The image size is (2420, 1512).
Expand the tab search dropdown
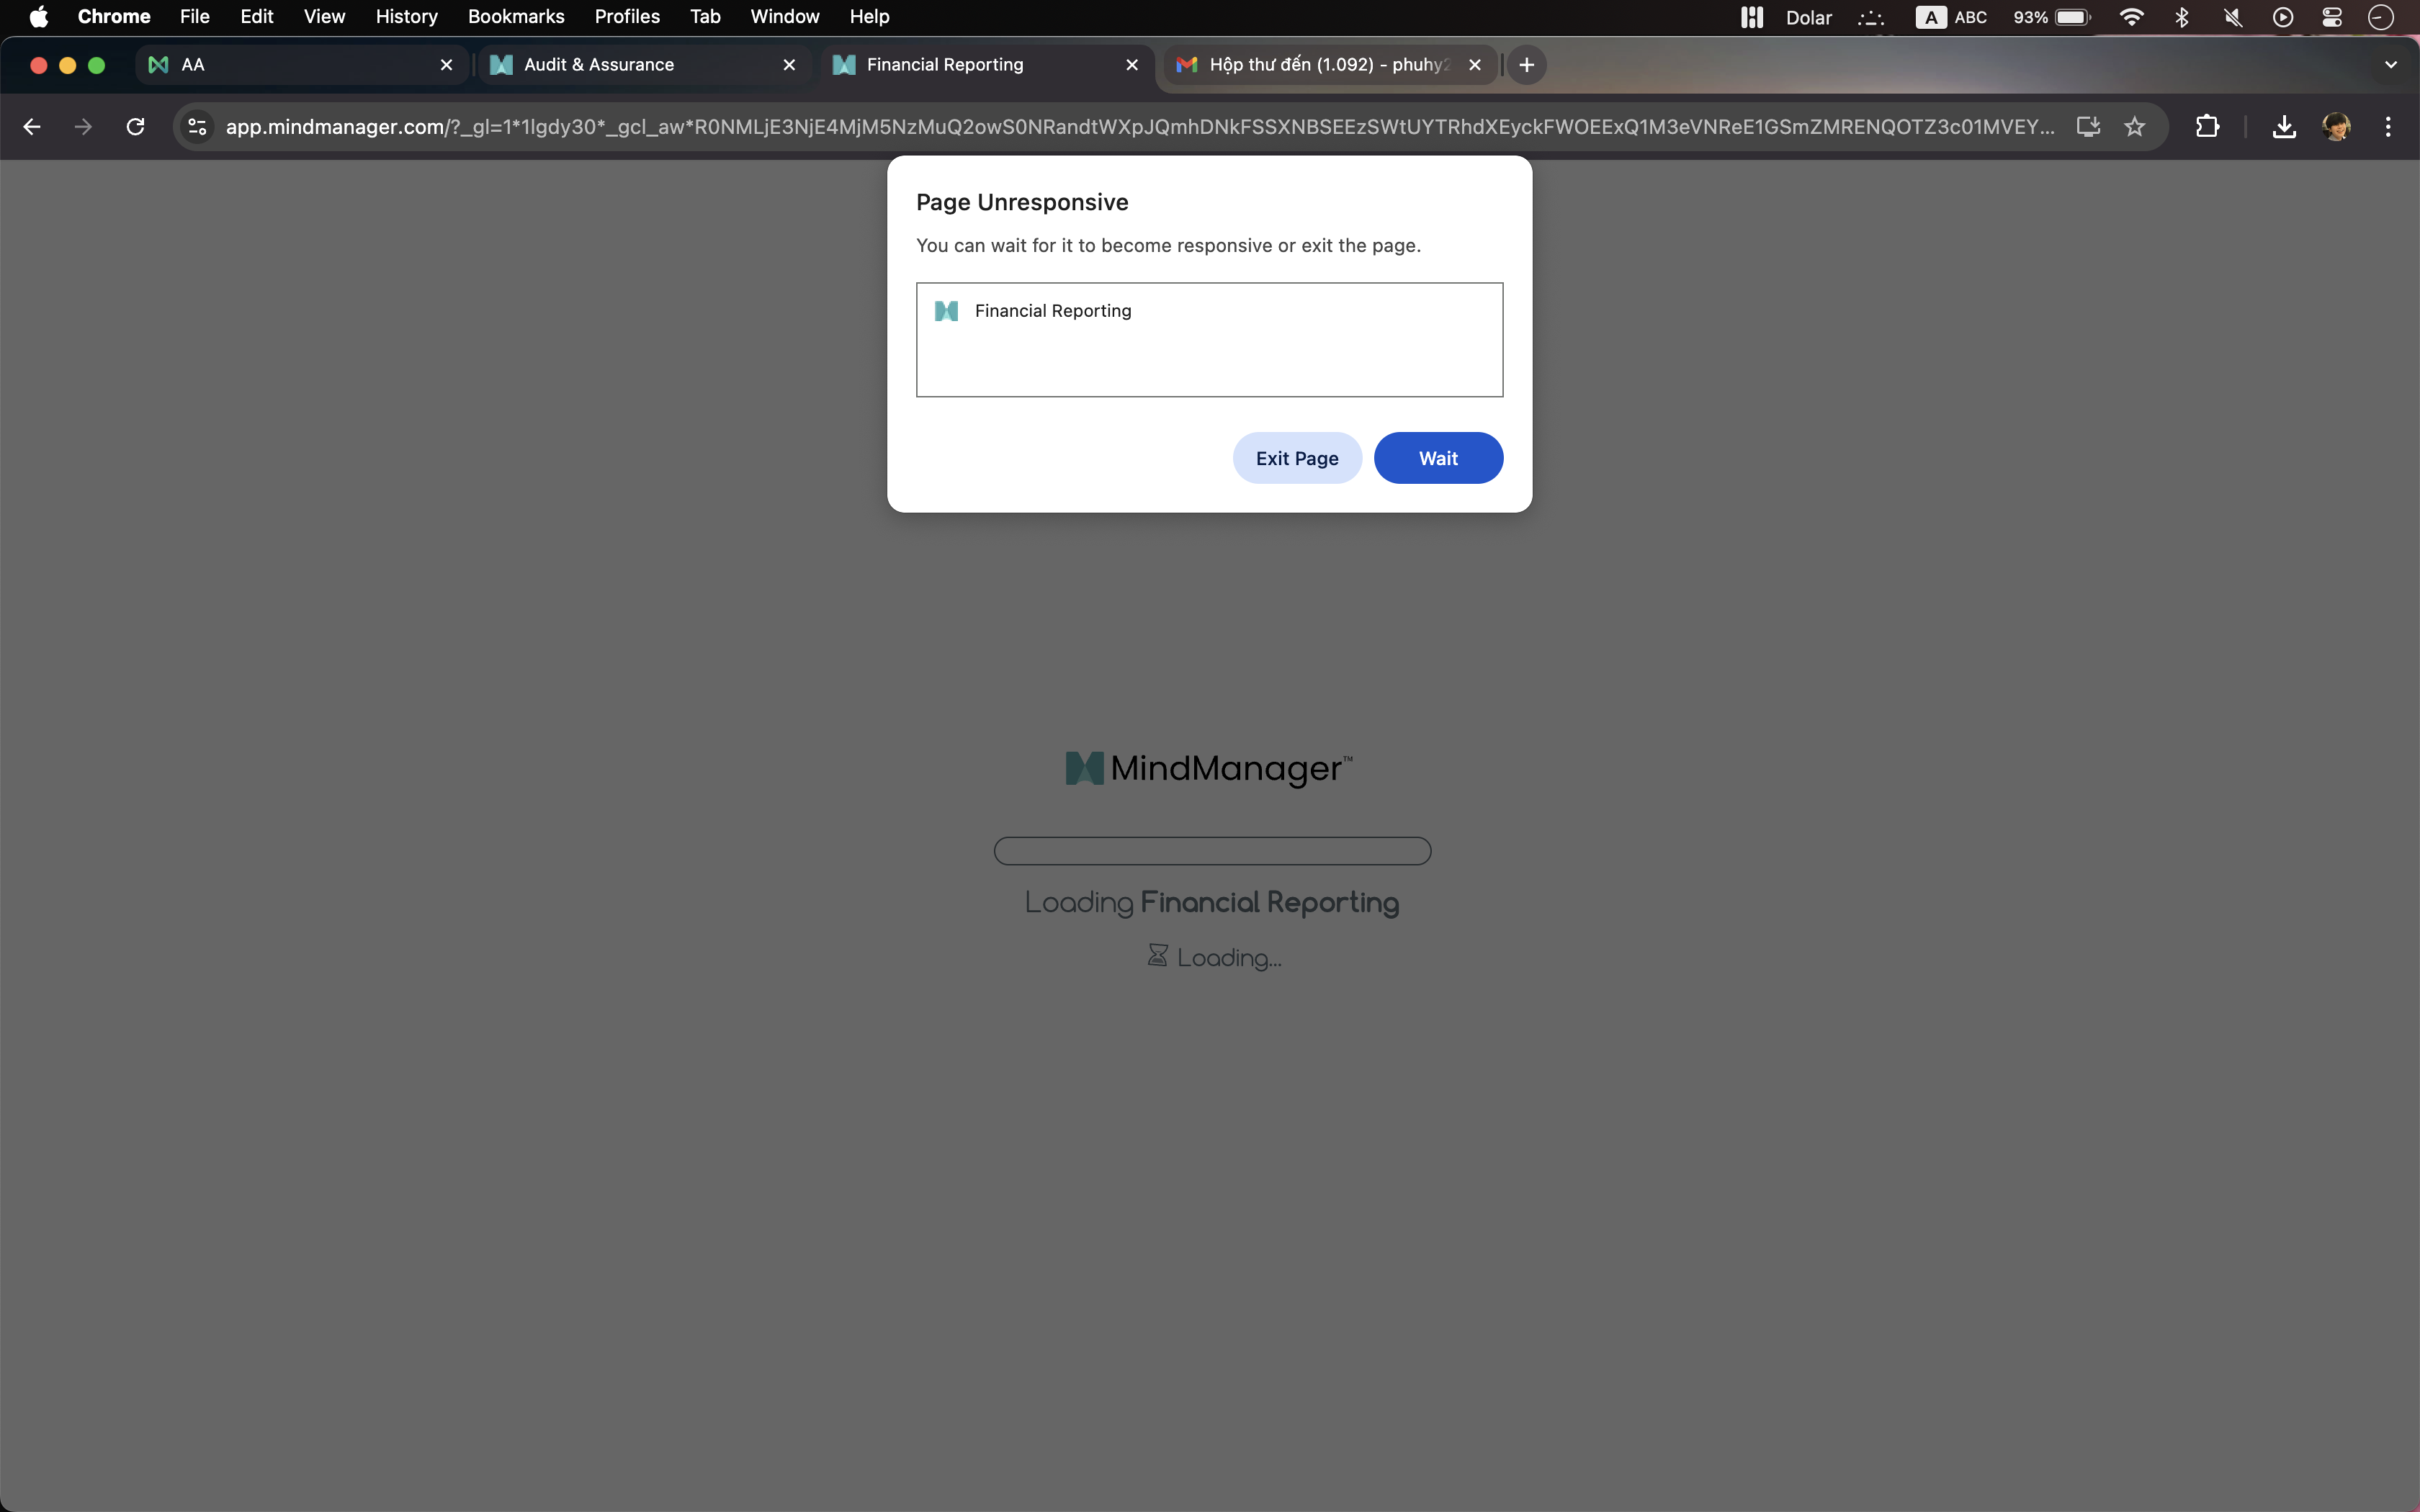point(2391,65)
